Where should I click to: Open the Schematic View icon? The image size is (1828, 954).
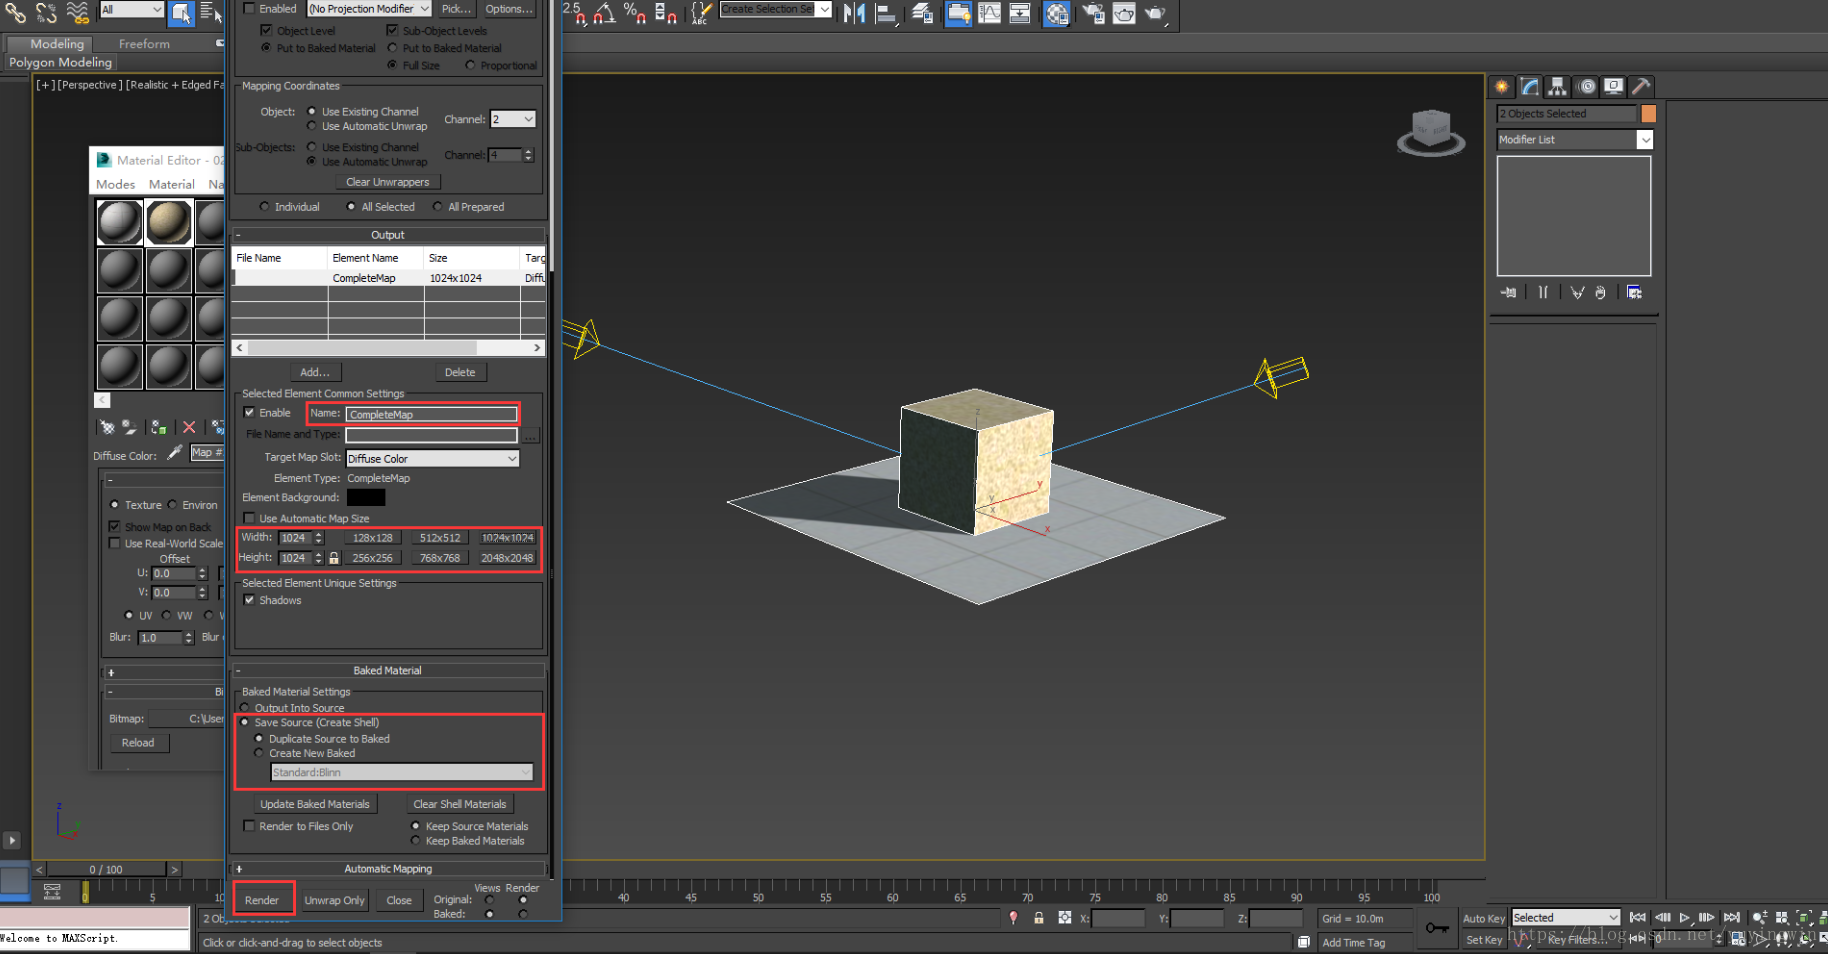click(x=1020, y=13)
